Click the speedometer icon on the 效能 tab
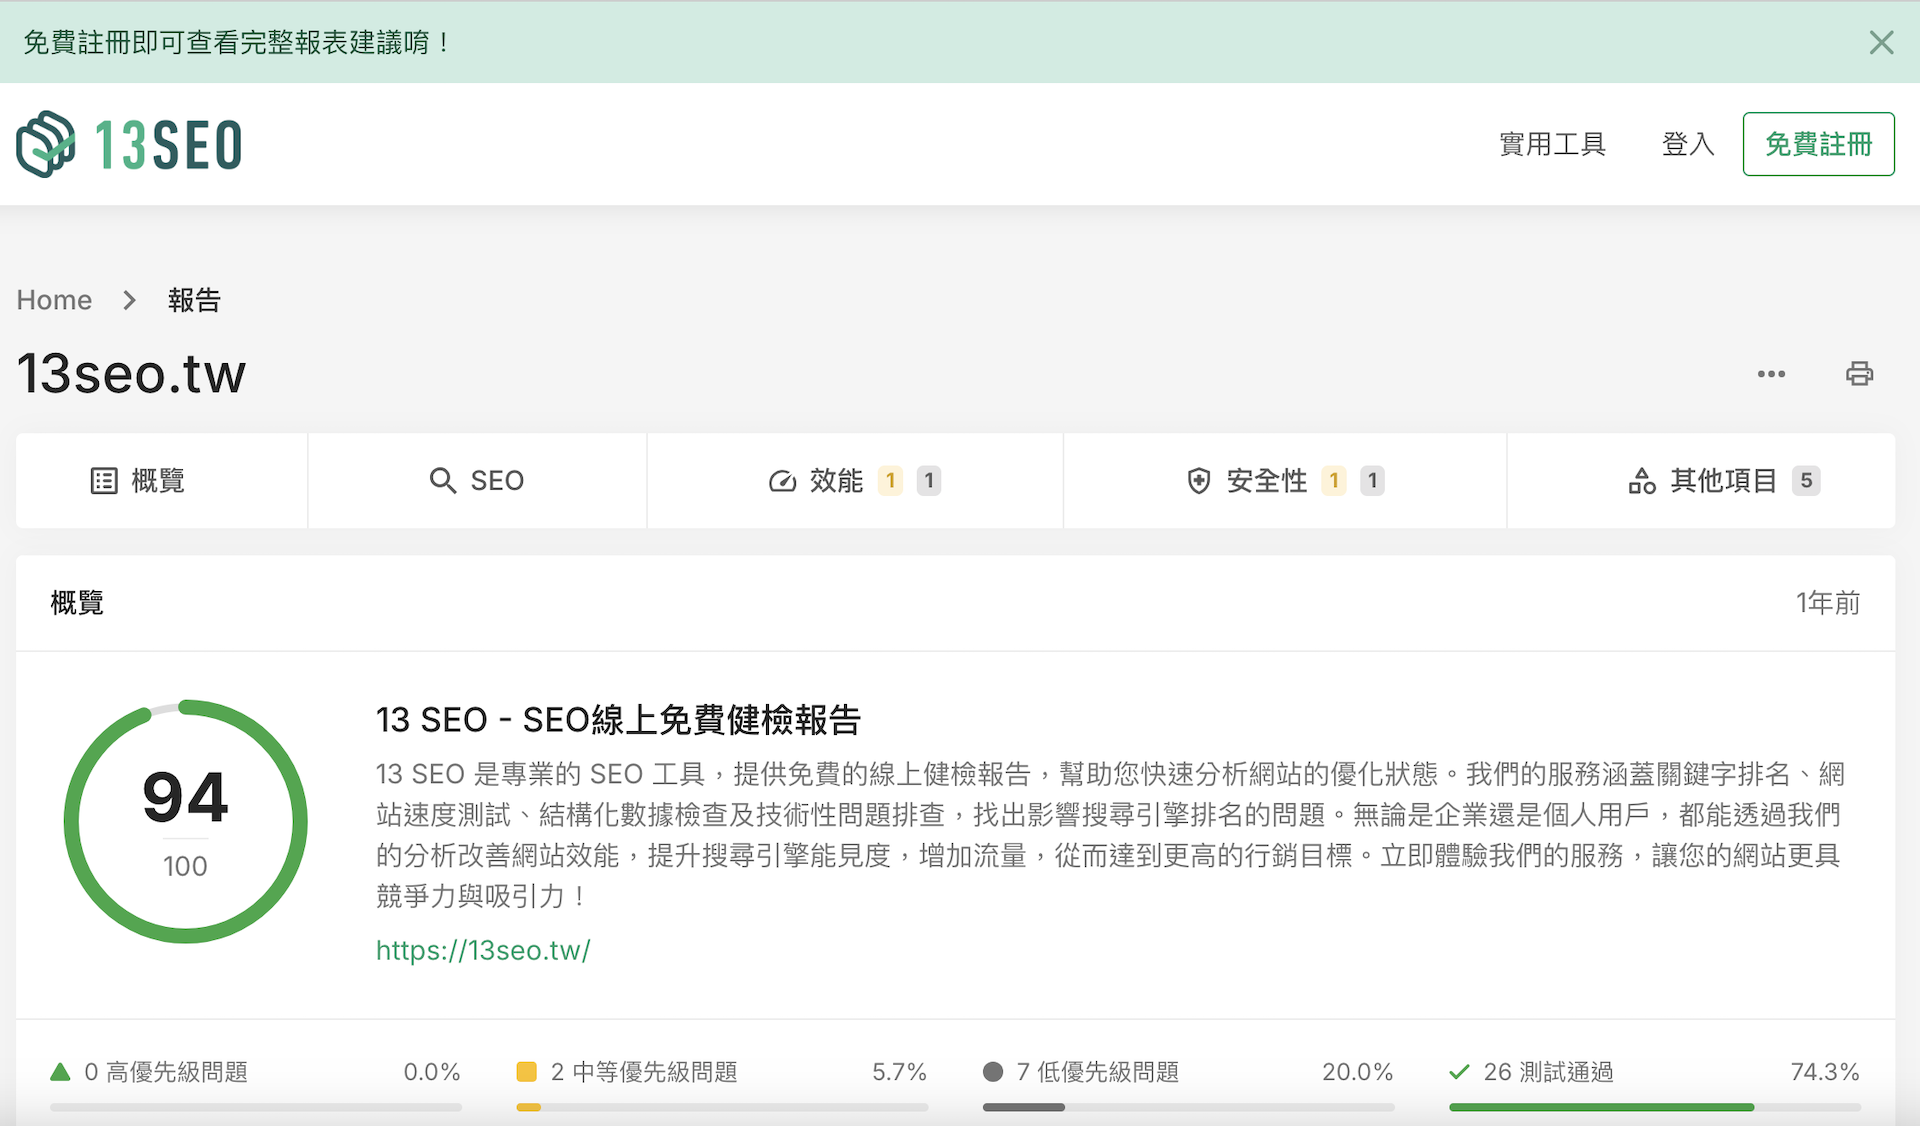 click(x=782, y=480)
